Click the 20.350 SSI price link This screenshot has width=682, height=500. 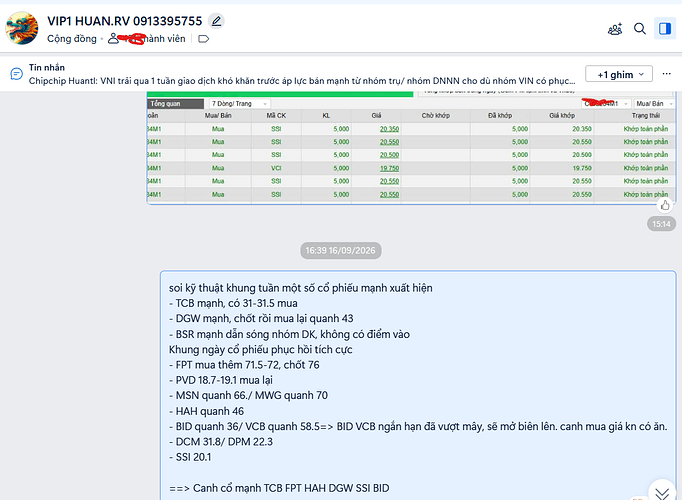pos(389,129)
